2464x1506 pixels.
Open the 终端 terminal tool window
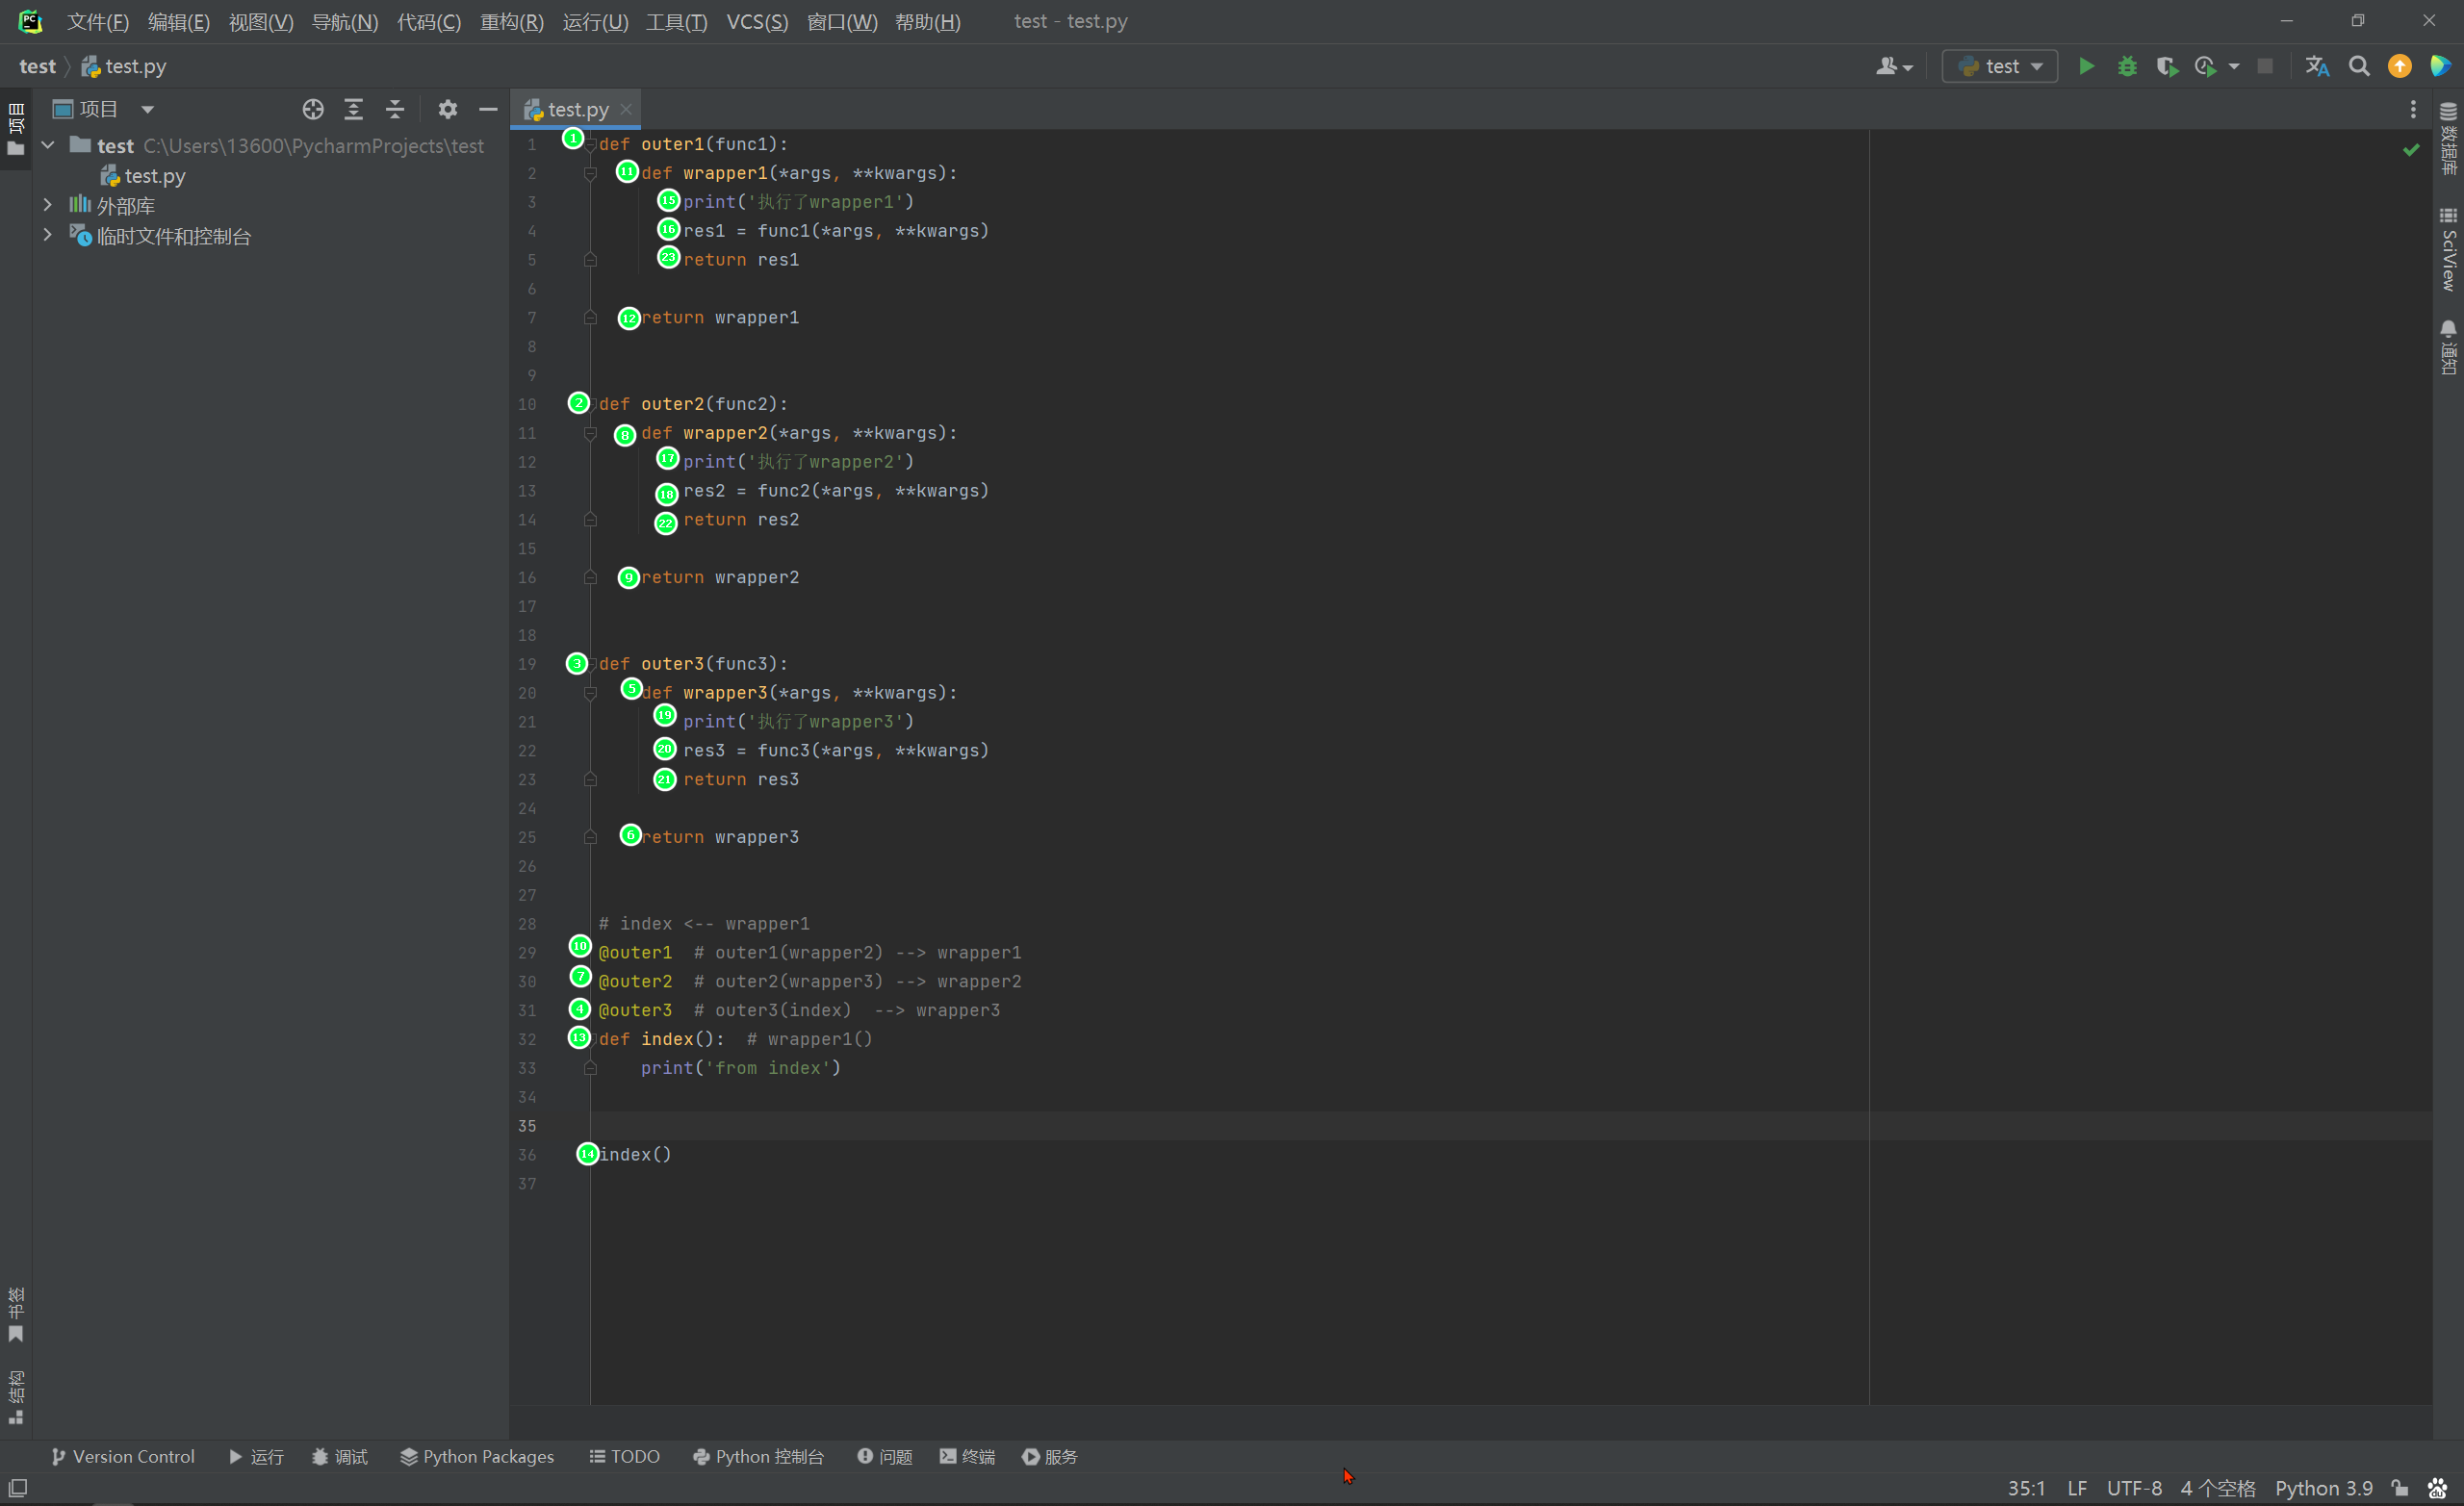[967, 1457]
